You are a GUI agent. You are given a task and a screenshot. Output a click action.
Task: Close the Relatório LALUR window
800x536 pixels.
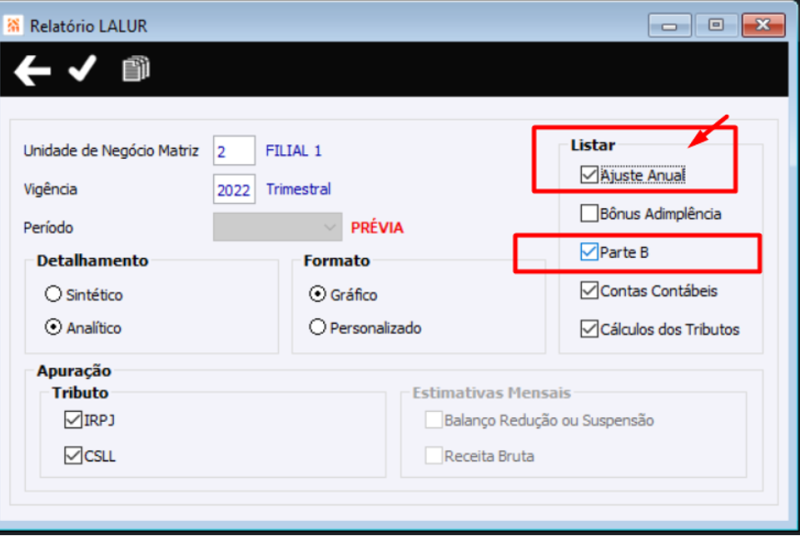point(763,25)
